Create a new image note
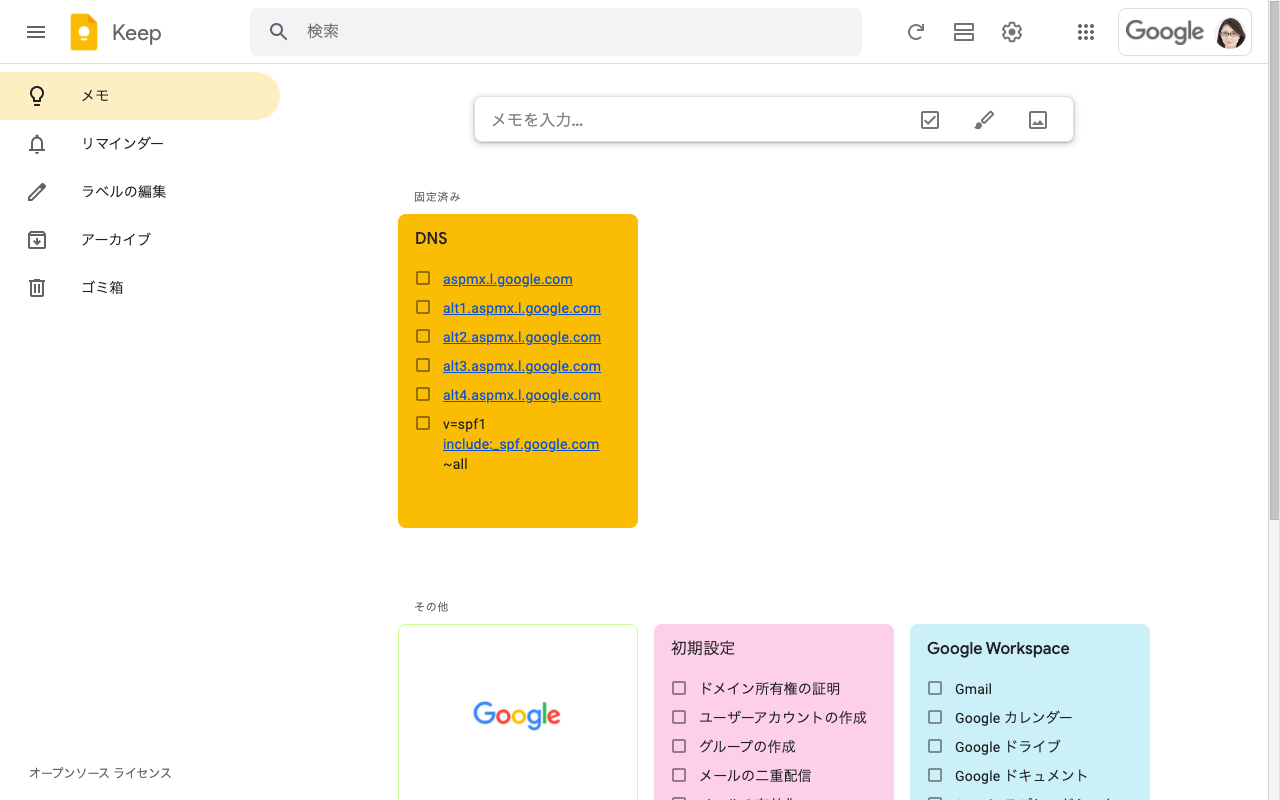 point(1038,120)
